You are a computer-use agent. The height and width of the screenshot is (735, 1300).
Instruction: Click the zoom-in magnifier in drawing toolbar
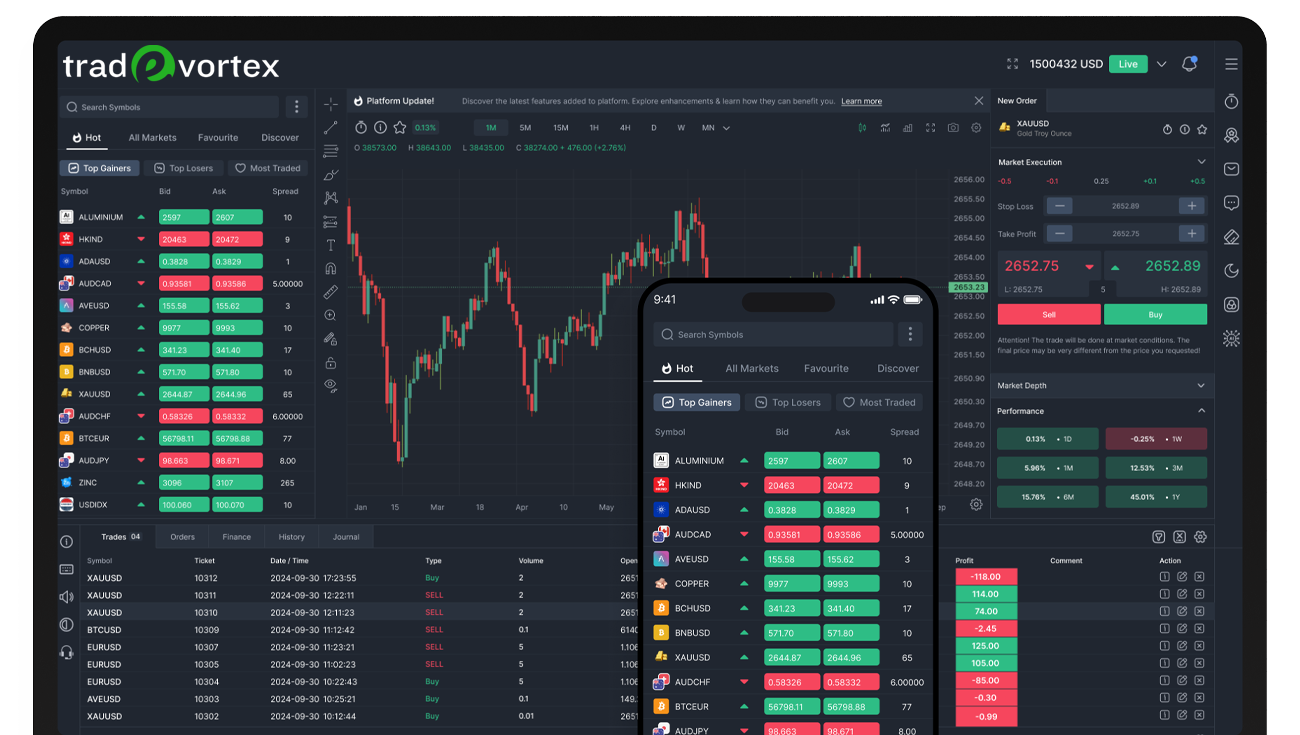(x=331, y=315)
